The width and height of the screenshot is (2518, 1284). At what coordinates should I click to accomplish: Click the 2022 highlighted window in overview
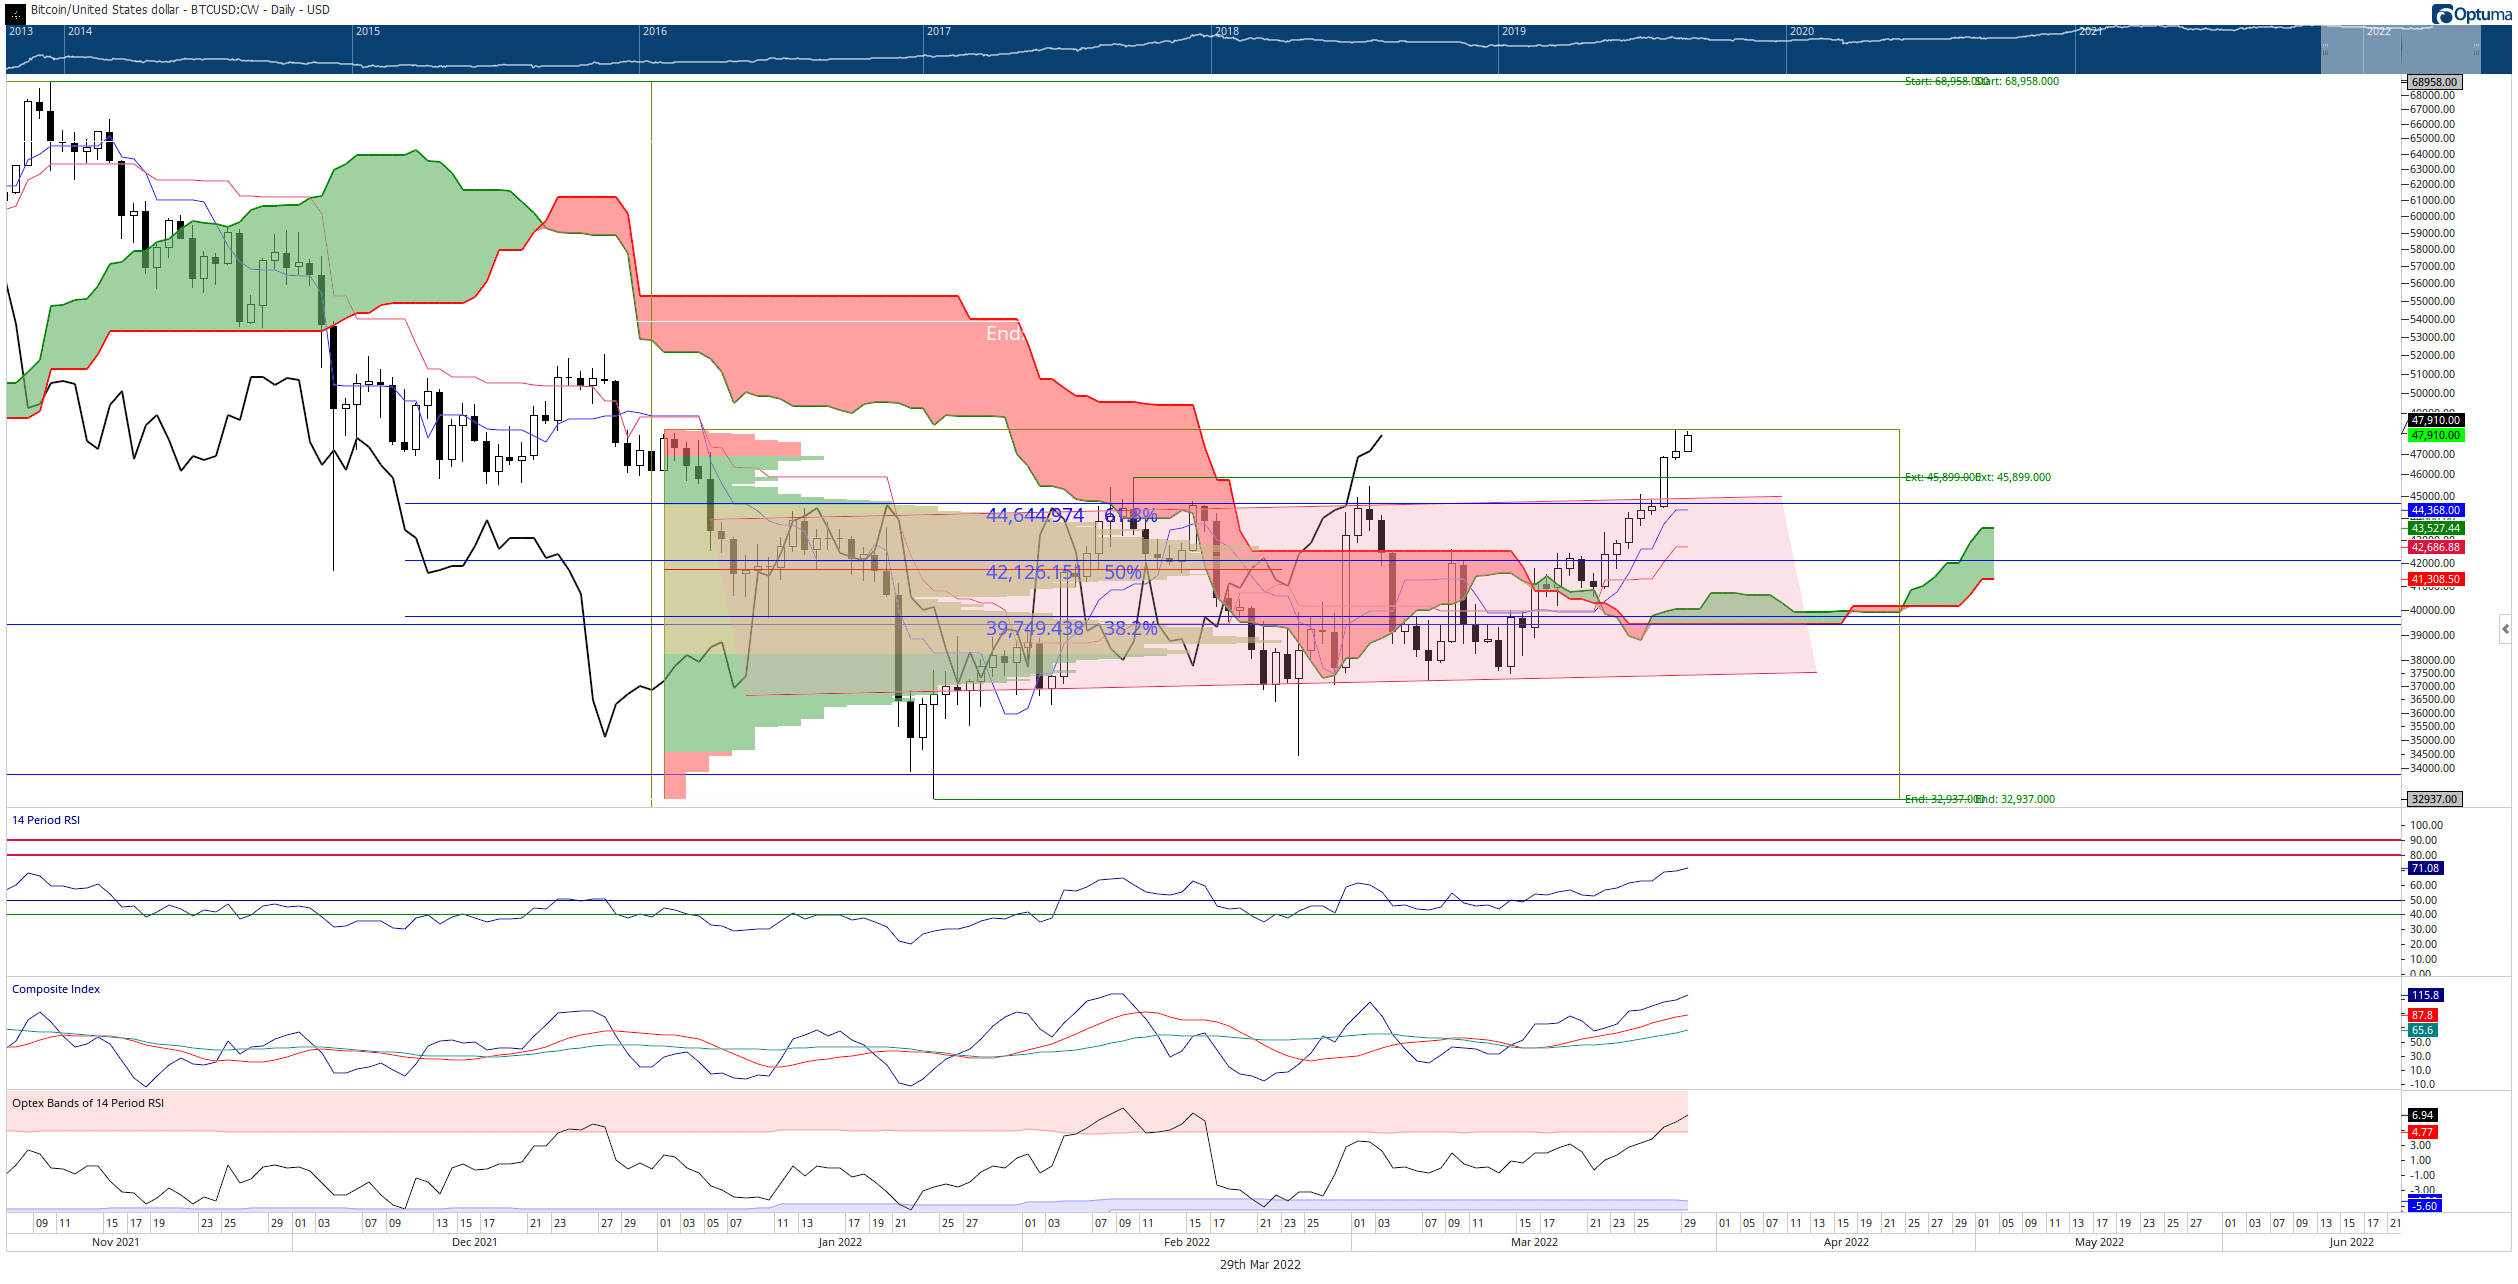(2401, 49)
